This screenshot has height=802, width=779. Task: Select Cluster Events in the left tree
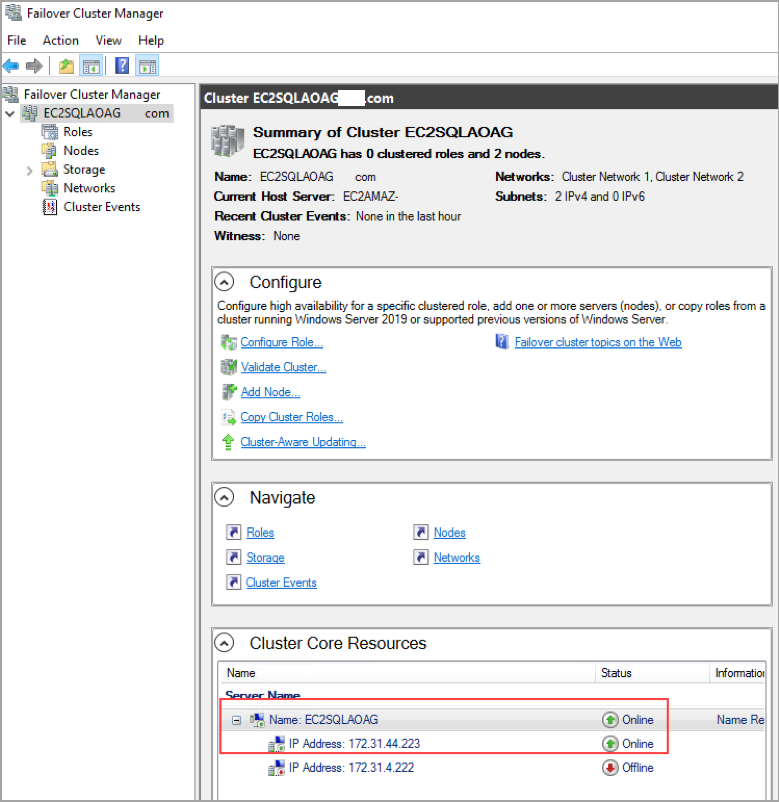pyautogui.click(x=102, y=207)
